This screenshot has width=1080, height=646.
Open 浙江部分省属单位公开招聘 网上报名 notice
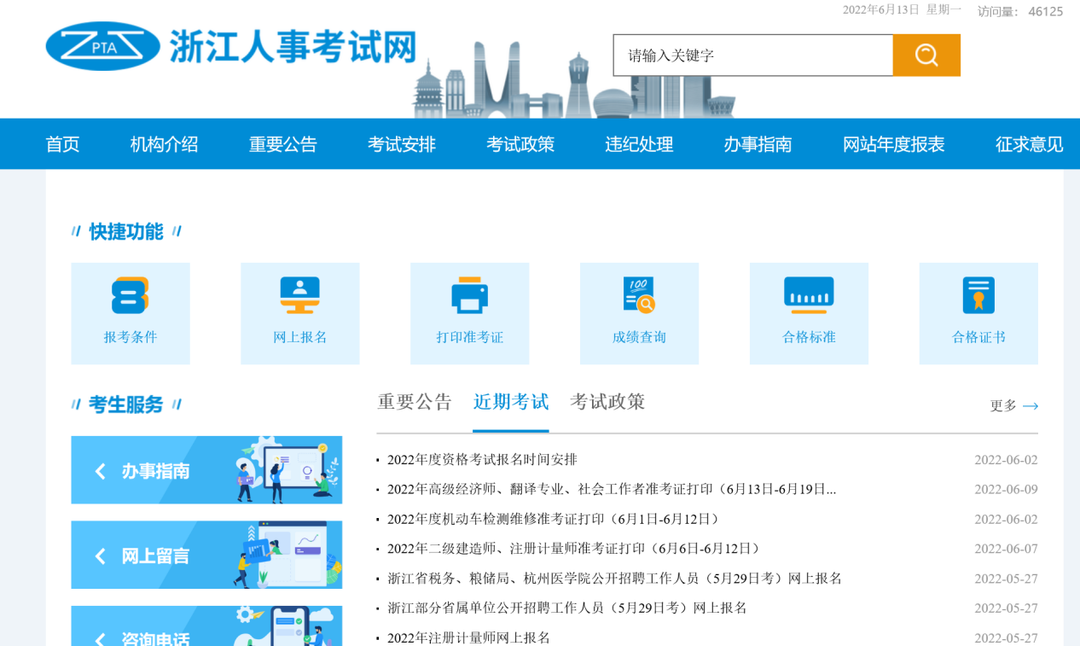567,607
